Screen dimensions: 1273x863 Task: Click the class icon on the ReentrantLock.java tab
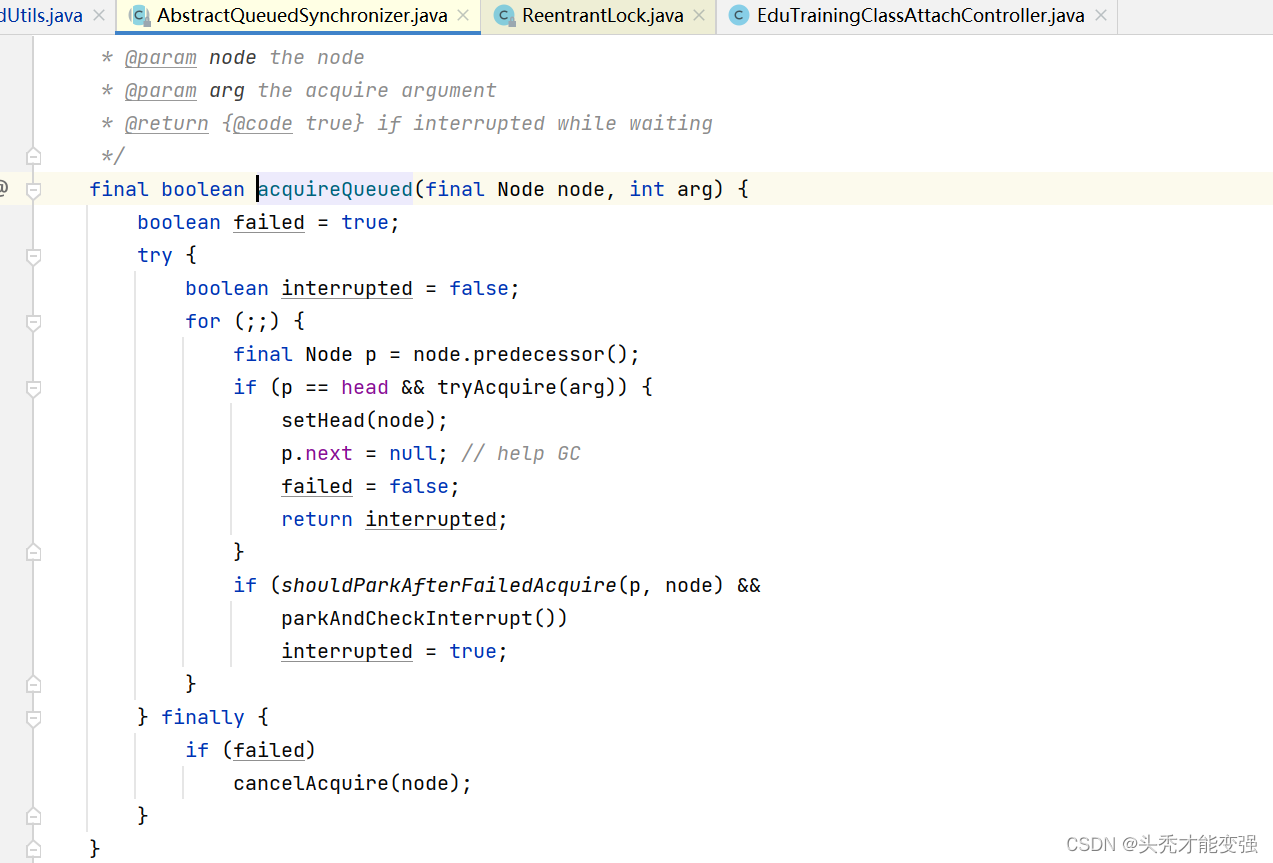click(504, 15)
